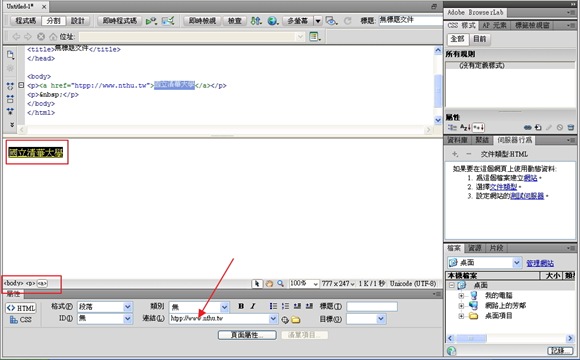Toggle 即時檢視 (Live View) button

[202, 21]
